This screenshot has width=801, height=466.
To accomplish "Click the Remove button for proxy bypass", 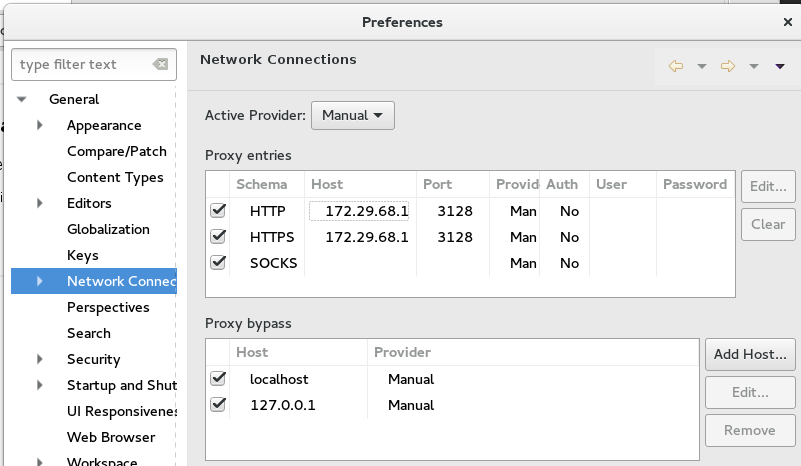I will tap(750, 430).
